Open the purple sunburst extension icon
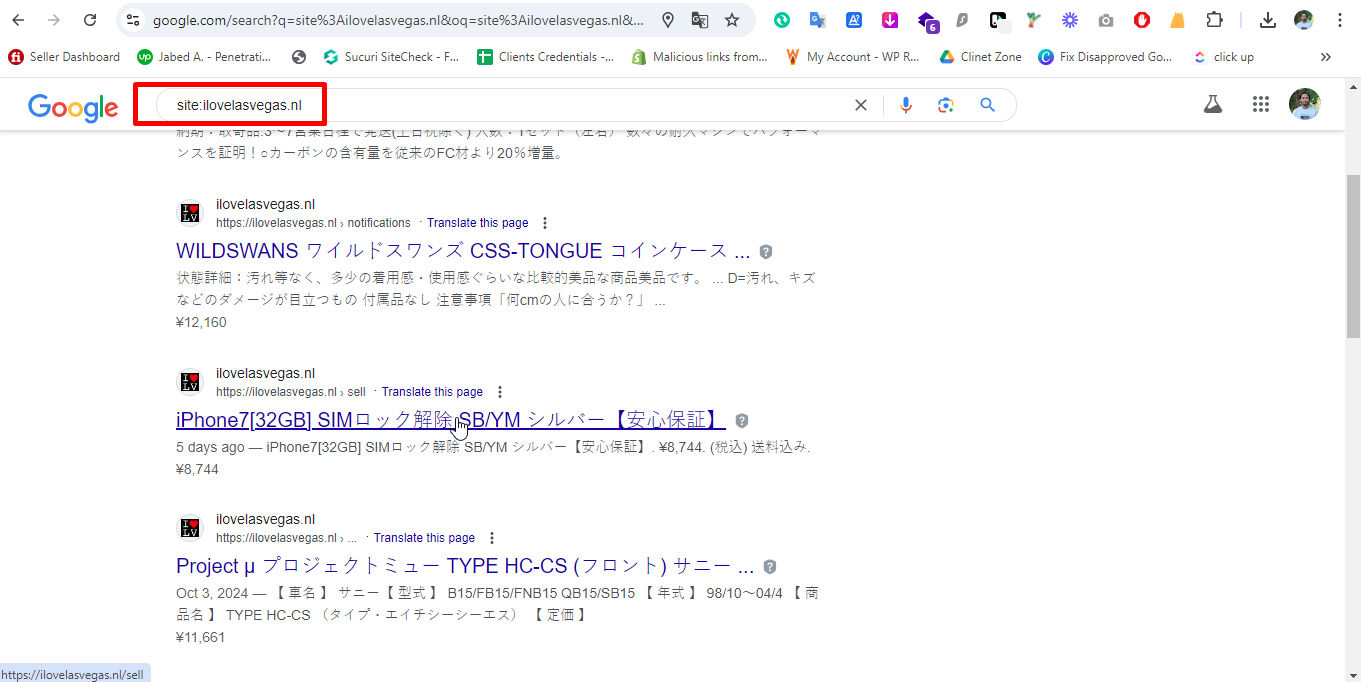The image size is (1361, 682). [x=1070, y=20]
